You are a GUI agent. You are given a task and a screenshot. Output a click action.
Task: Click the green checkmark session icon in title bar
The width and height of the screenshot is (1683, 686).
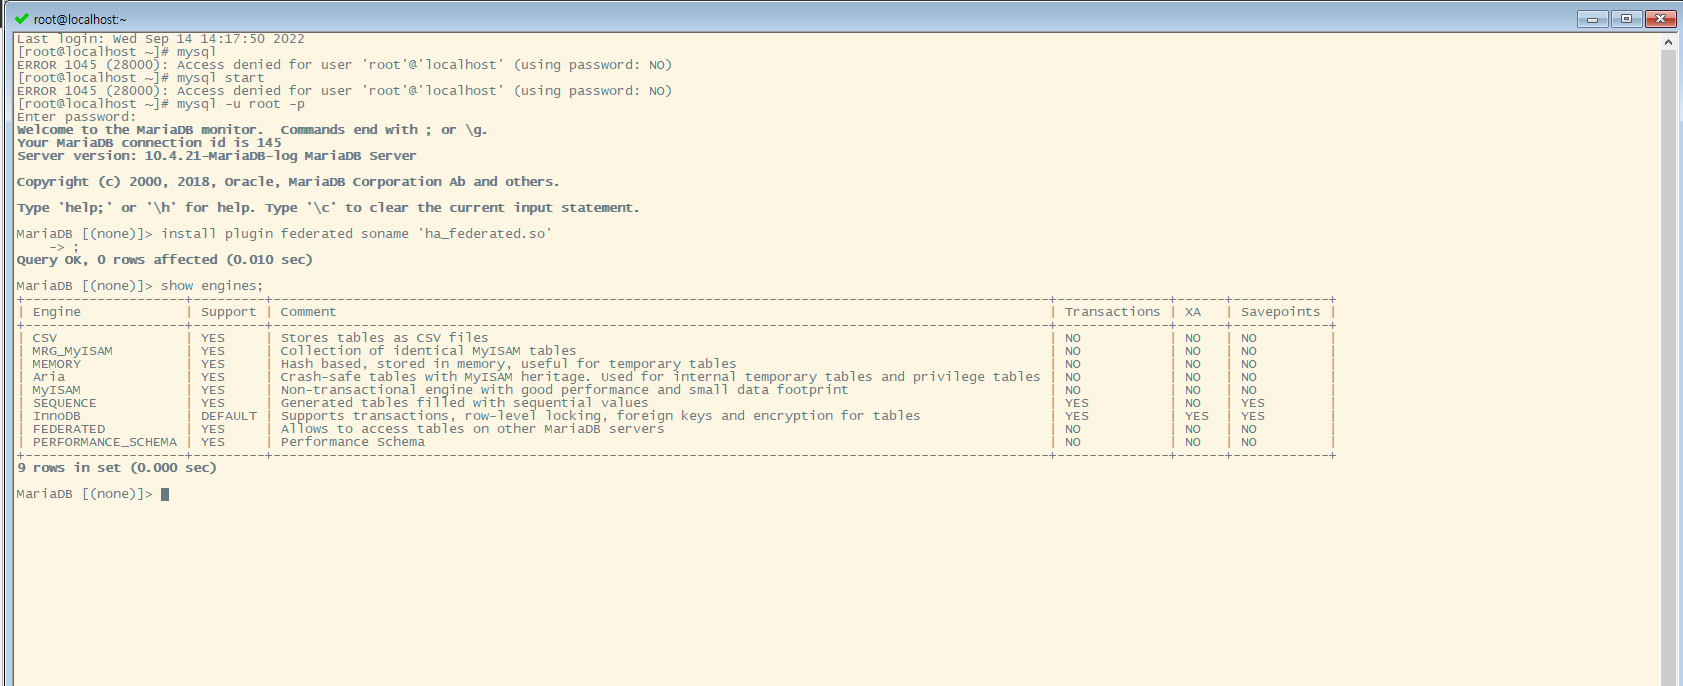[x=21, y=18]
